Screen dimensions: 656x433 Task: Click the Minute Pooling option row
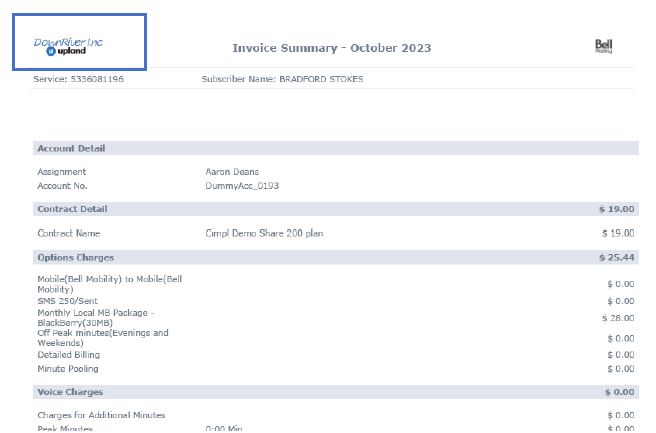pos(66,369)
